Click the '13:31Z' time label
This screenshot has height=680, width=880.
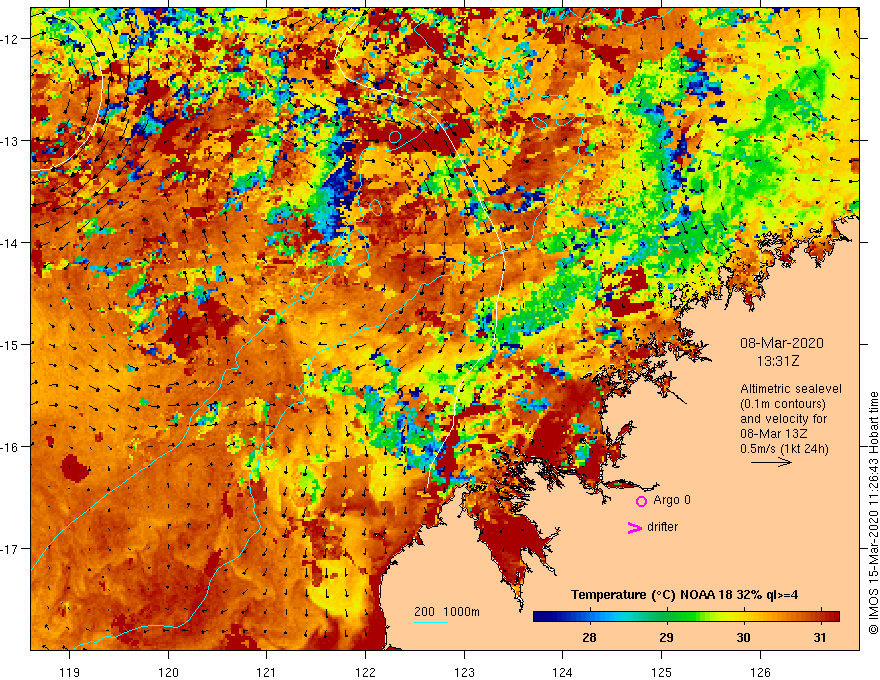click(777, 361)
